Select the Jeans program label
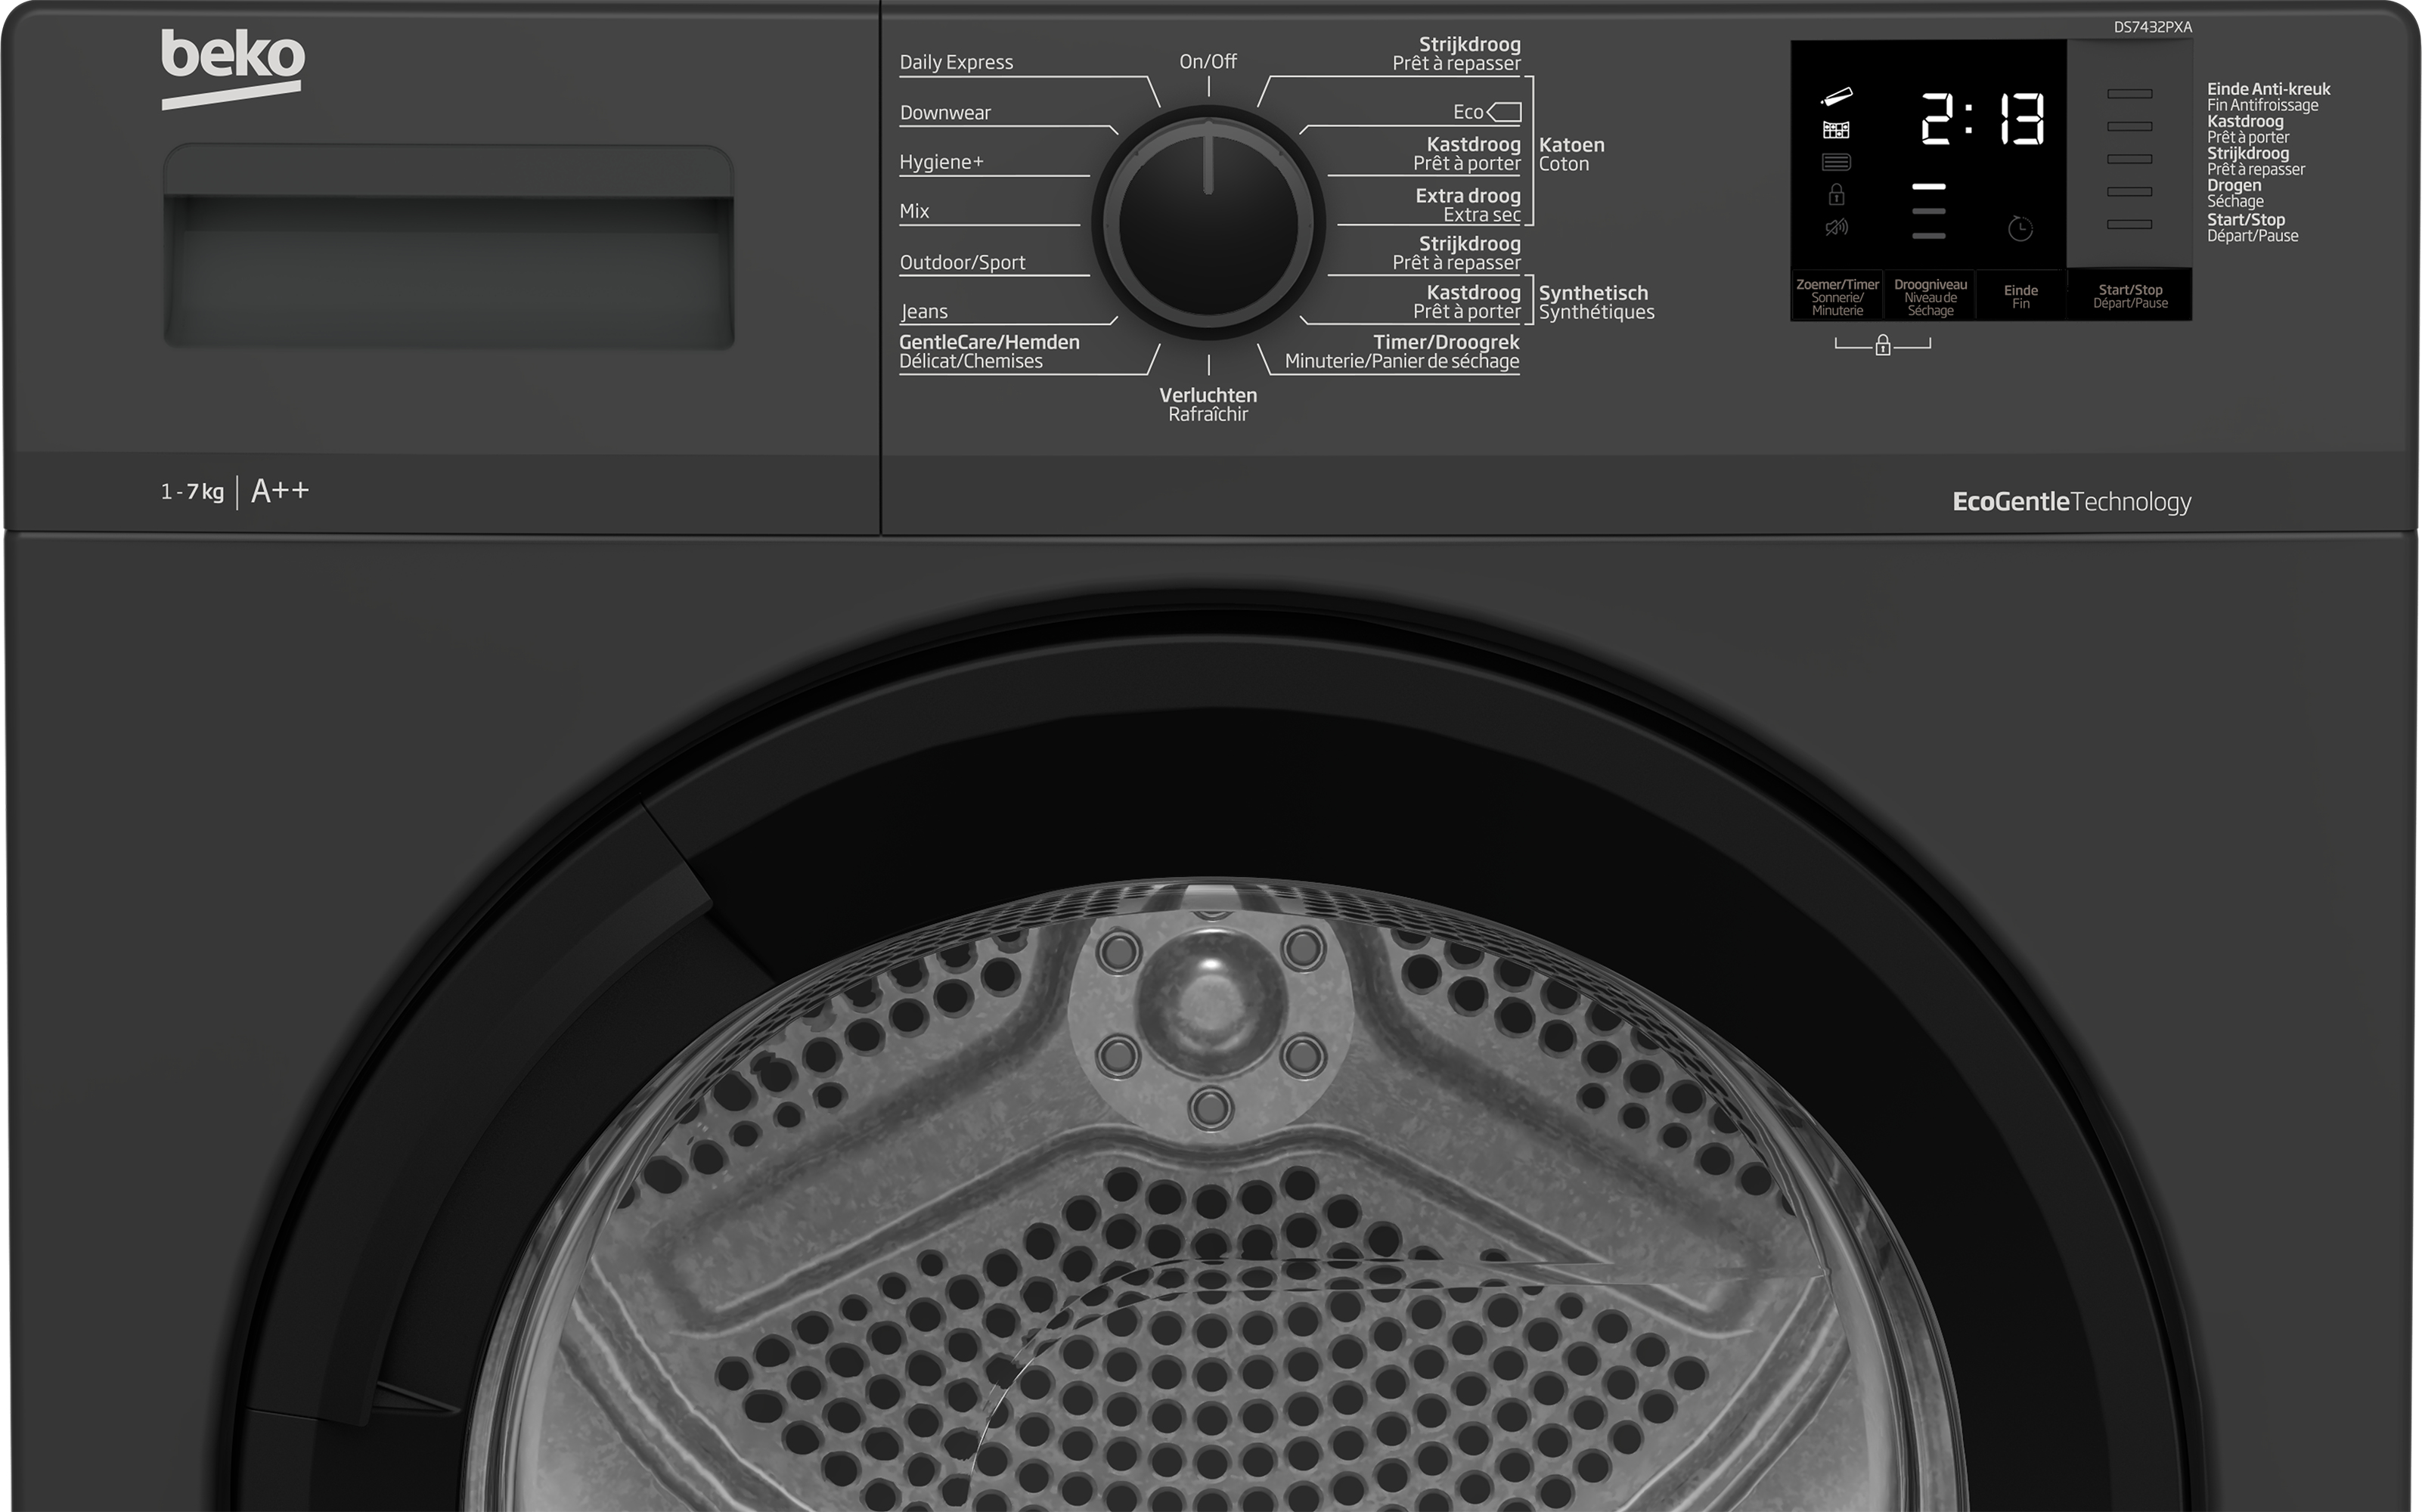This screenshot has height=1512, width=2422. pyautogui.click(x=924, y=312)
